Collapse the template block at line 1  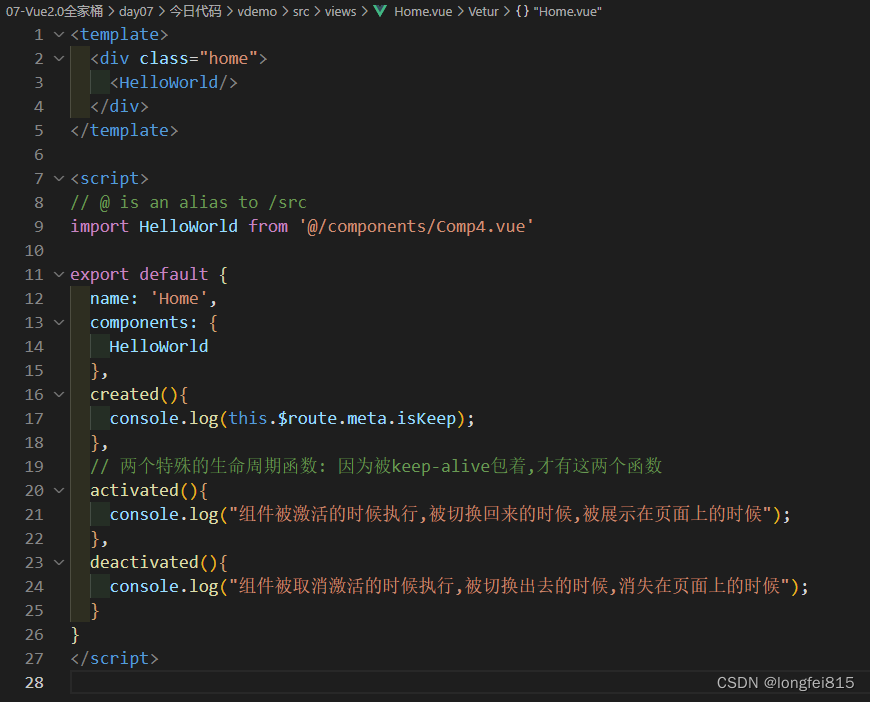click(x=59, y=35)
